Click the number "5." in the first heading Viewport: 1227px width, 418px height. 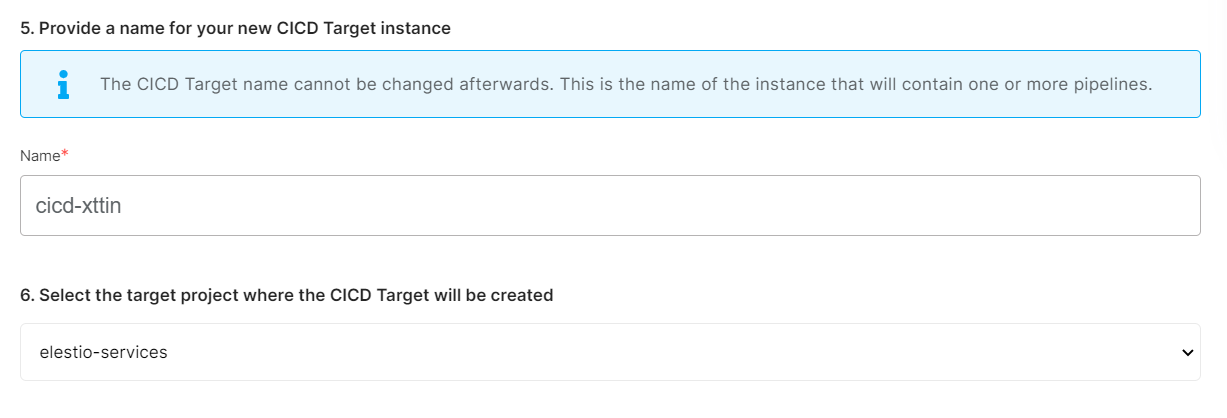coord(26,28)
